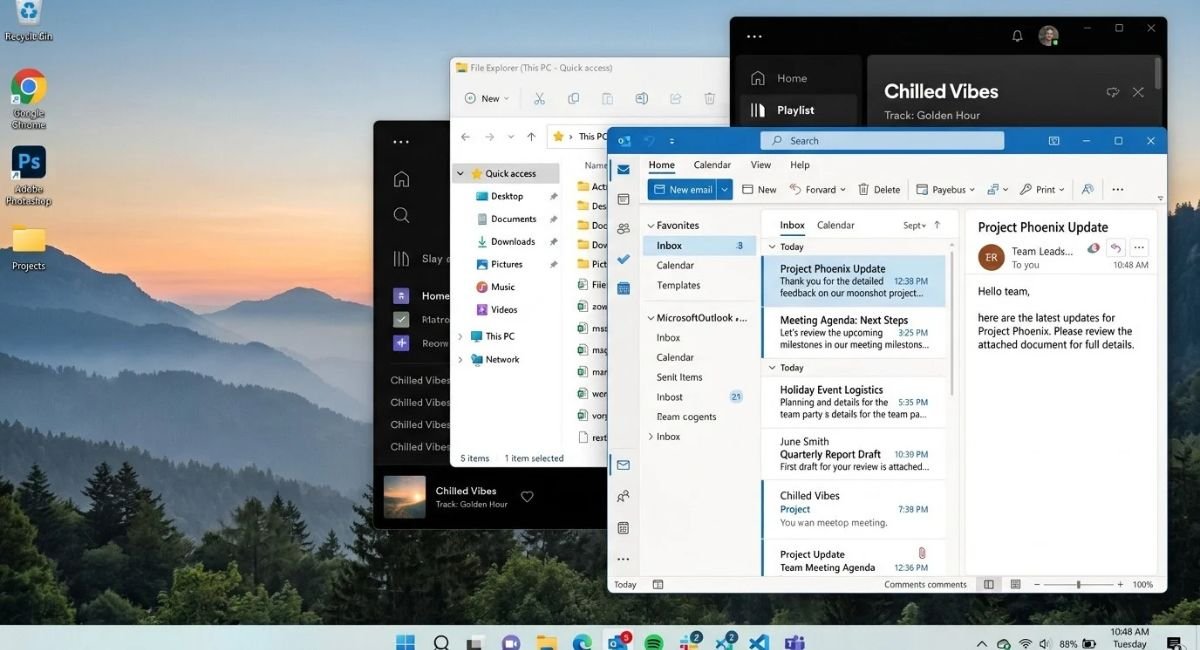Click the New button in Outlook's ribbon
The height and width of the screenshot is (650, 1200).
[759, 189]
